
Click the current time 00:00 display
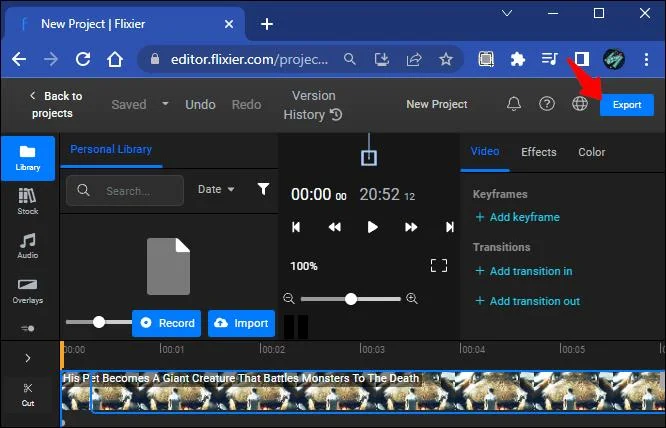coord(319,194)
